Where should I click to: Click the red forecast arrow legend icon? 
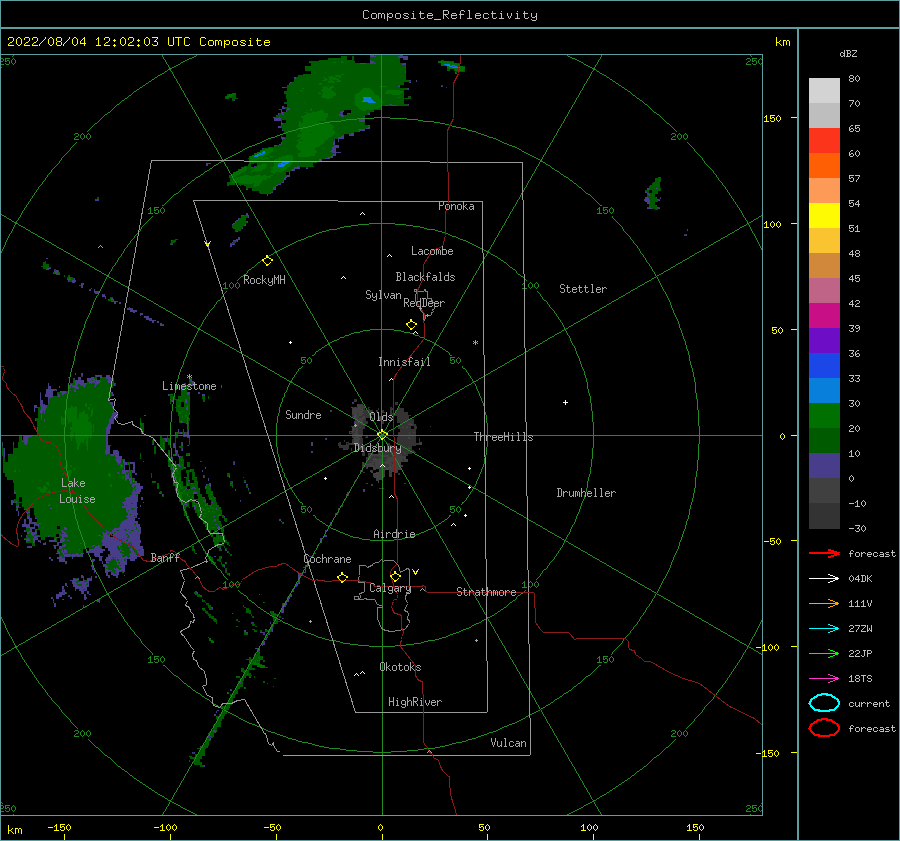[824, 553]
